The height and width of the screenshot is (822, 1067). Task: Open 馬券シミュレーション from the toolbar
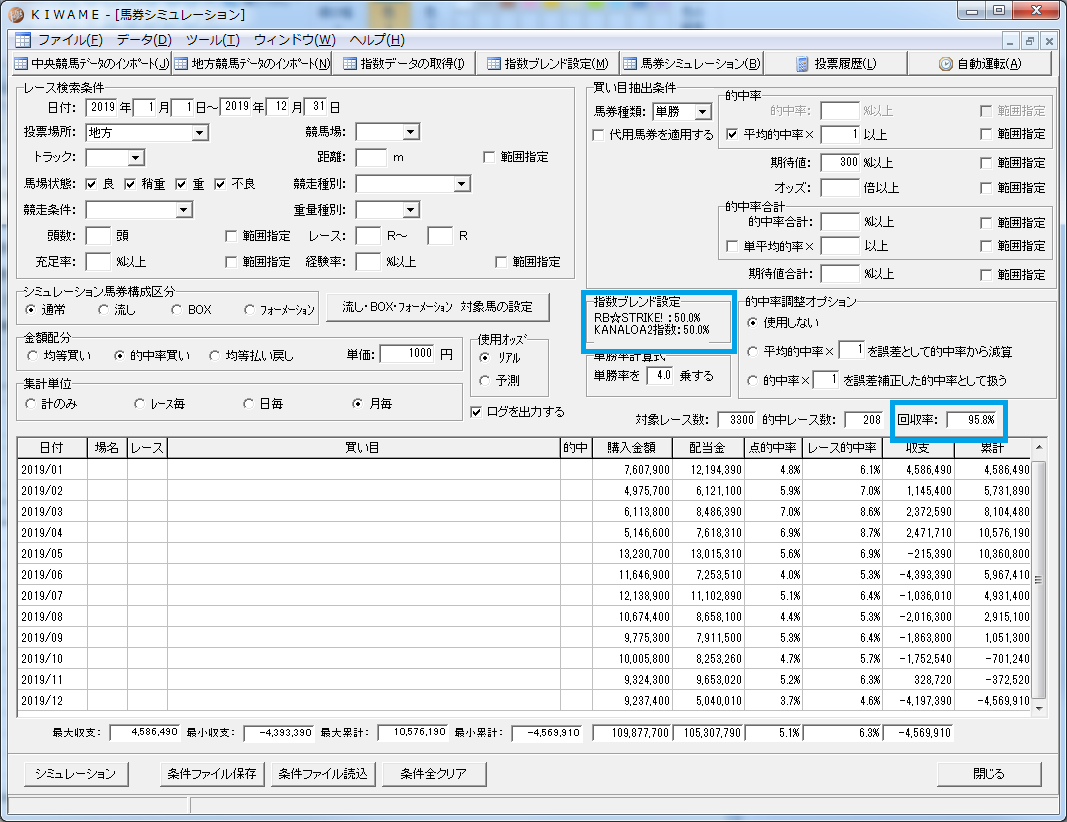[x=691, y=63]
